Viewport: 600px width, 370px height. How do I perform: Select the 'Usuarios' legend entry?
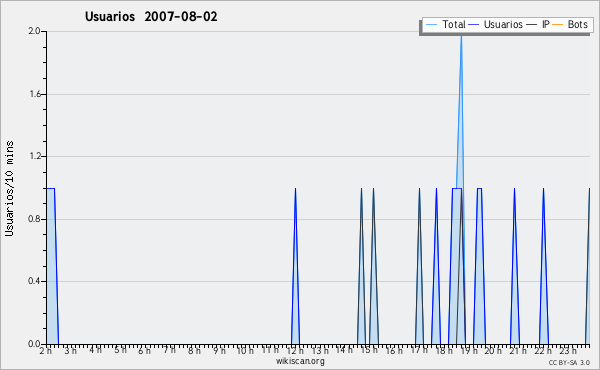coord(496,24)
